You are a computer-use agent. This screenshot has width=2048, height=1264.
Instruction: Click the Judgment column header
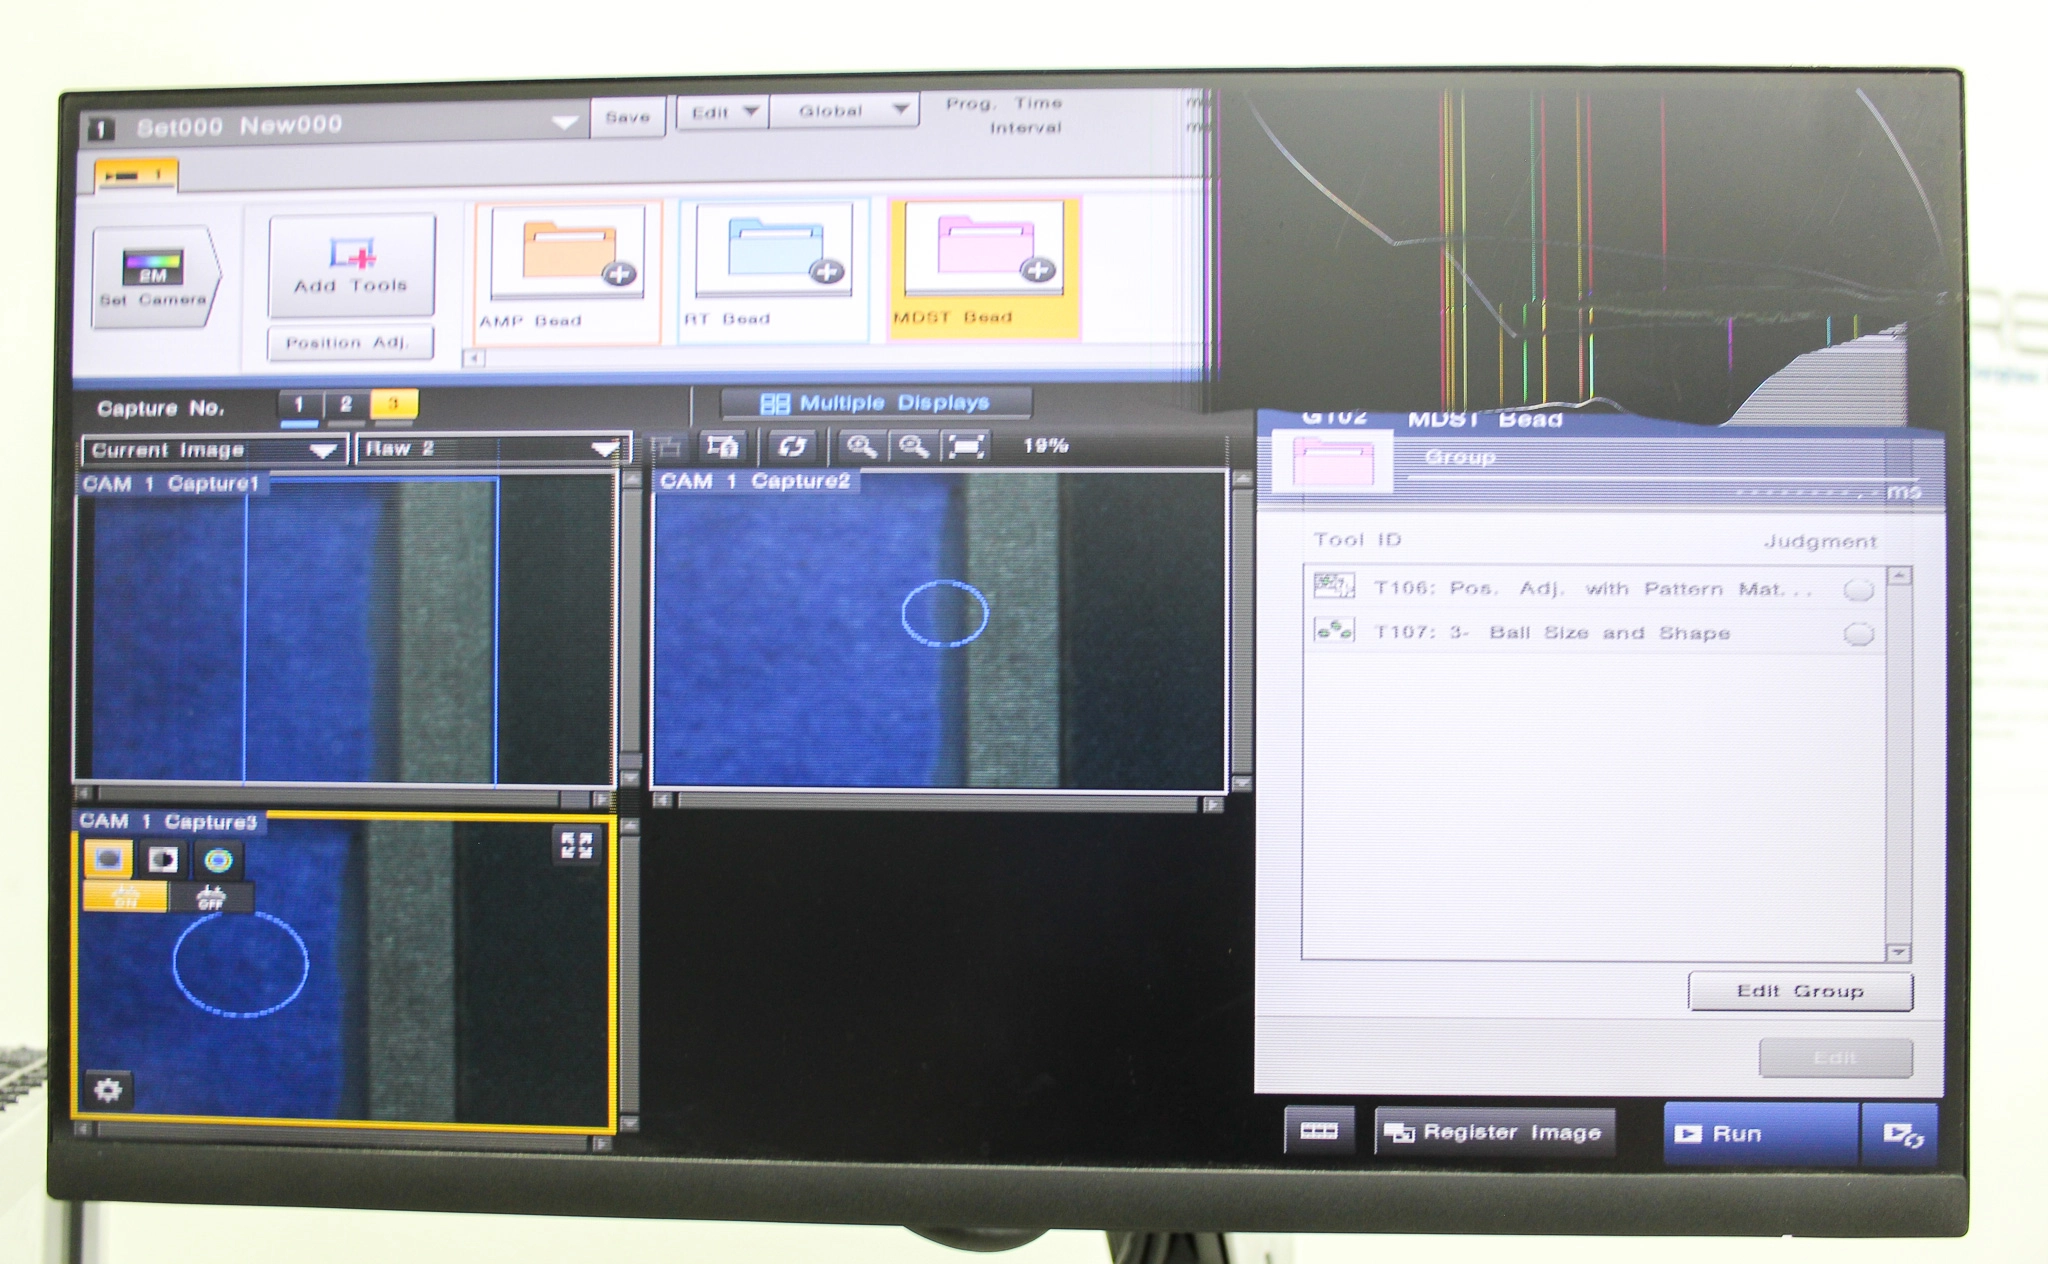pos(1819,541)
